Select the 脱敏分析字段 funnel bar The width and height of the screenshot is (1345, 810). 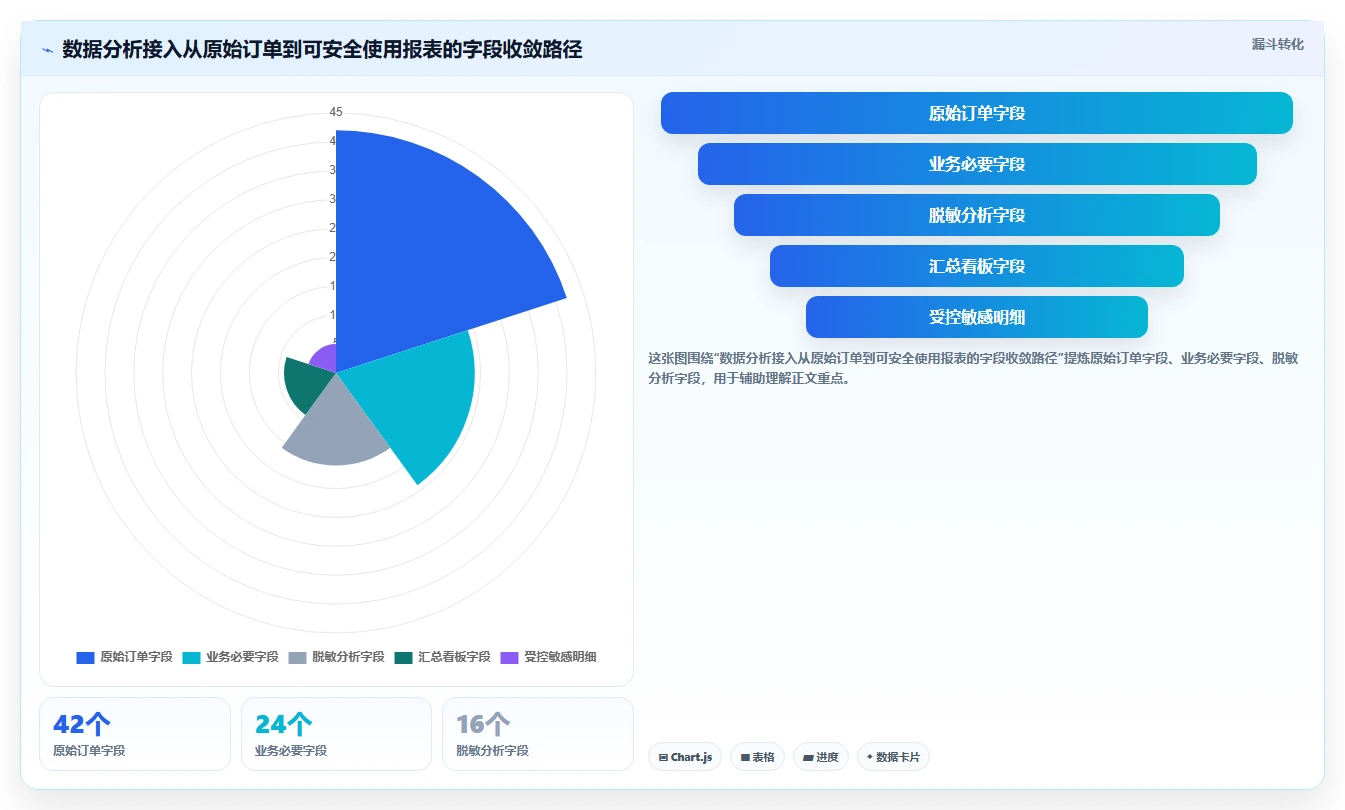(x=977, y=215)
